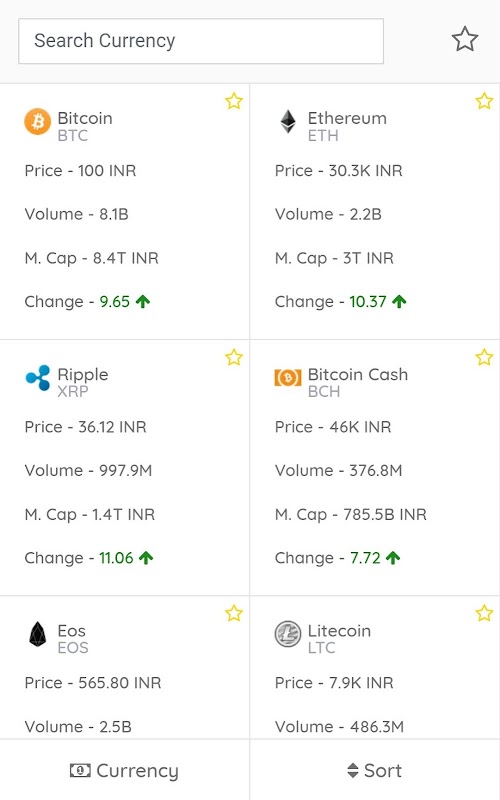Show favorites via top star icon
500x800 pixels.
click(465, 40)
